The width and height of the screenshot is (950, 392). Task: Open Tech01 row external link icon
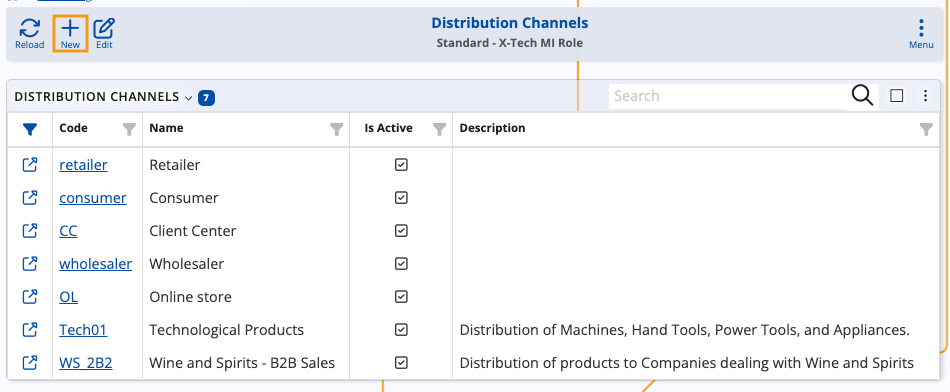[x=30, y=330]
